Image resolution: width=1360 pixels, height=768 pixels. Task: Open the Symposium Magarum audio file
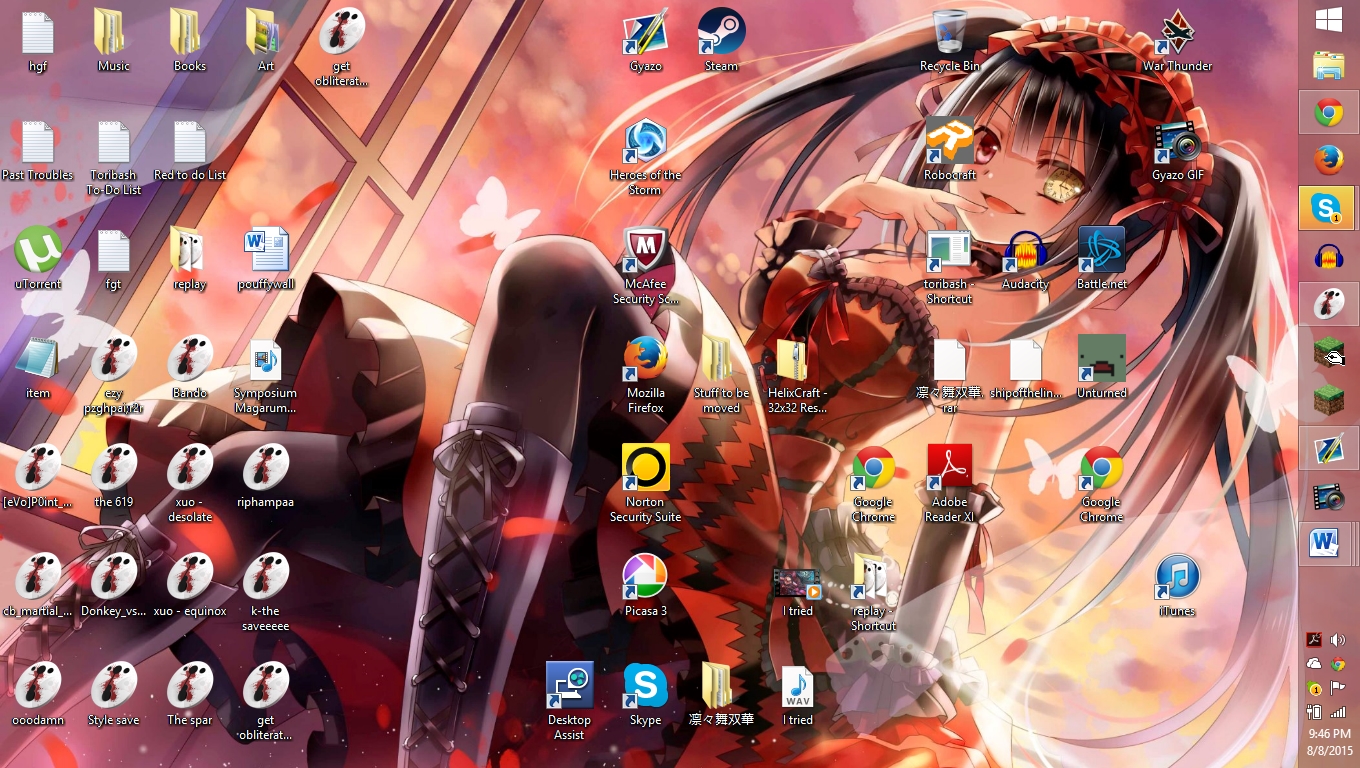point(266,376)
